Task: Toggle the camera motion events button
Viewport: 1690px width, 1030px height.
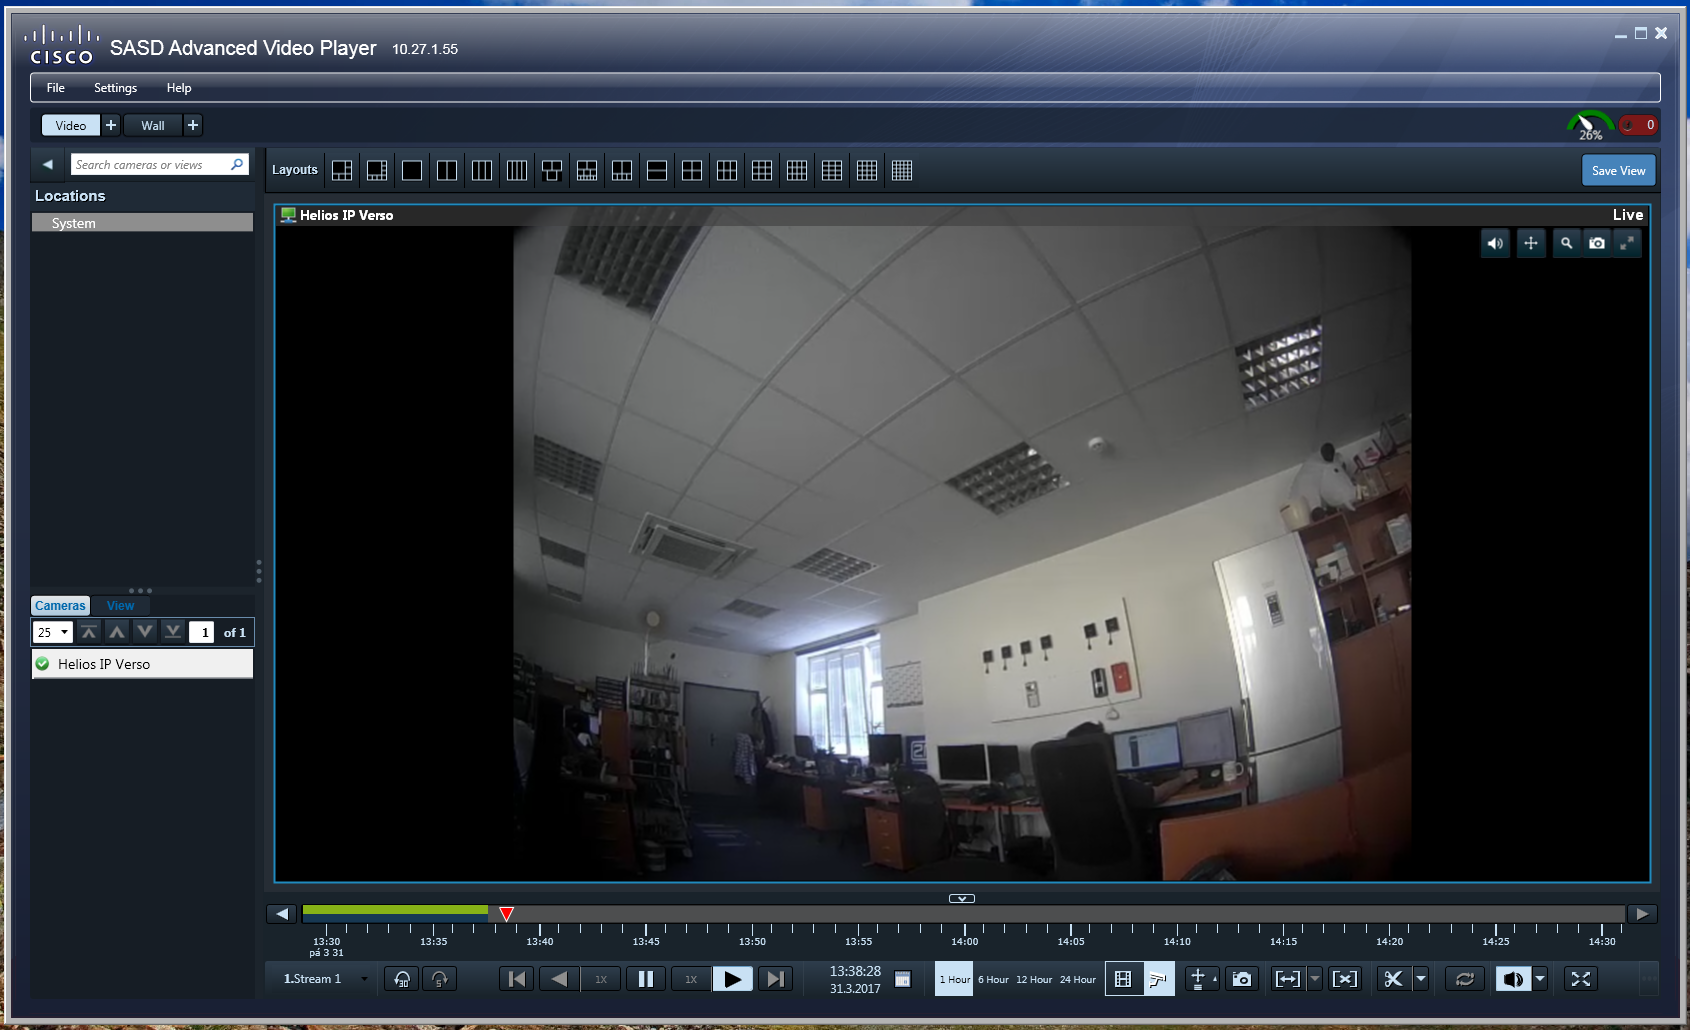Action: (x=1158, y=979)
